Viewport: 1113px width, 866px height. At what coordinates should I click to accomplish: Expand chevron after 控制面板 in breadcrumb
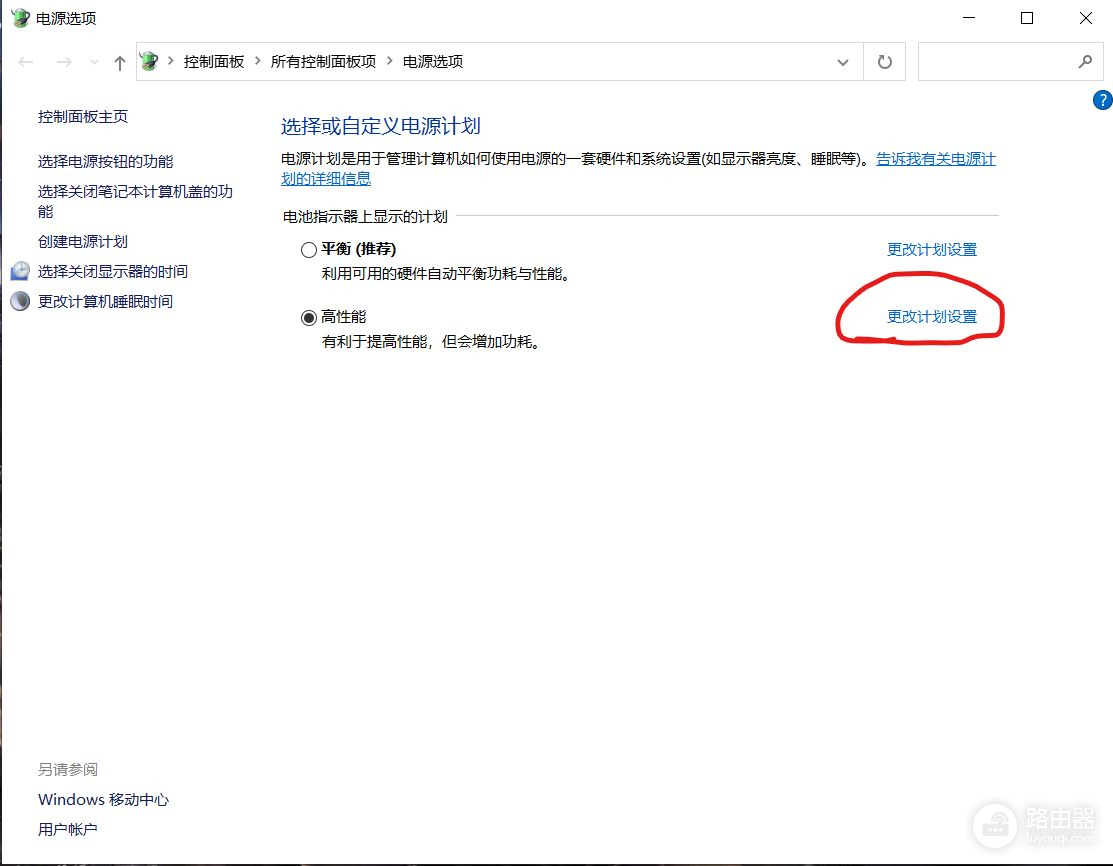coord(257,62)
